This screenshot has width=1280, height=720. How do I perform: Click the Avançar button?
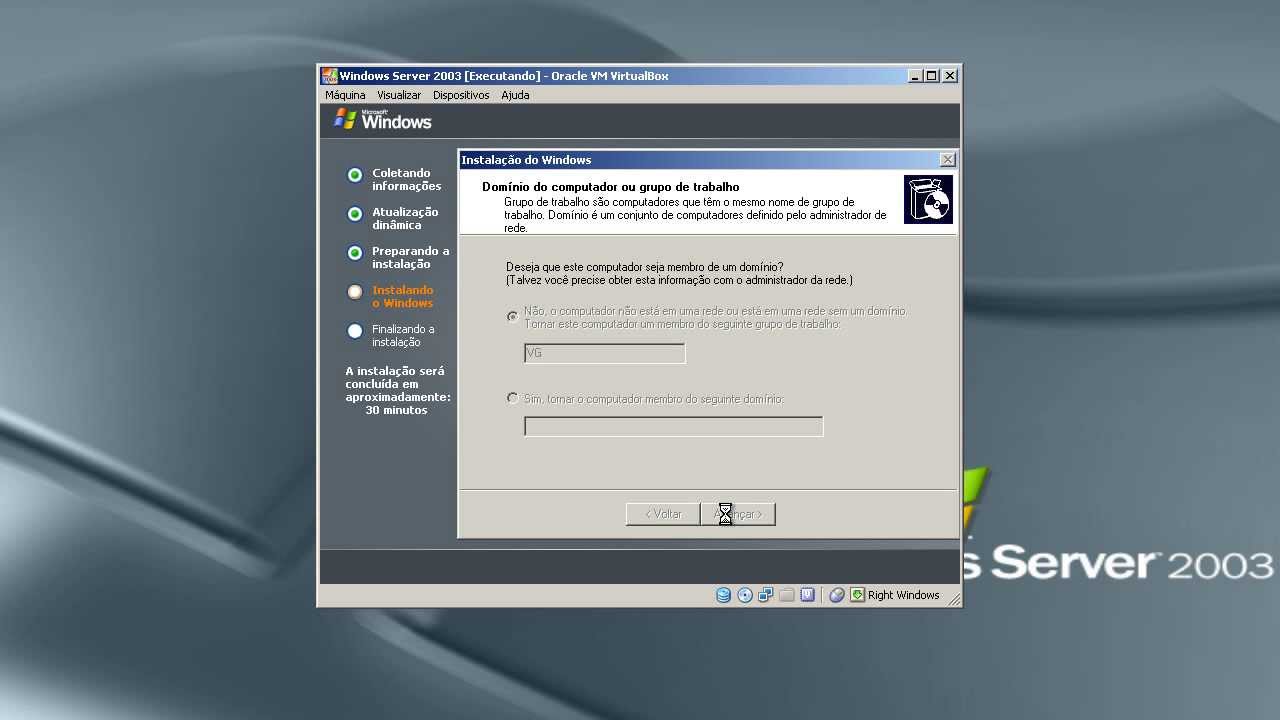(x=738, y=514)
